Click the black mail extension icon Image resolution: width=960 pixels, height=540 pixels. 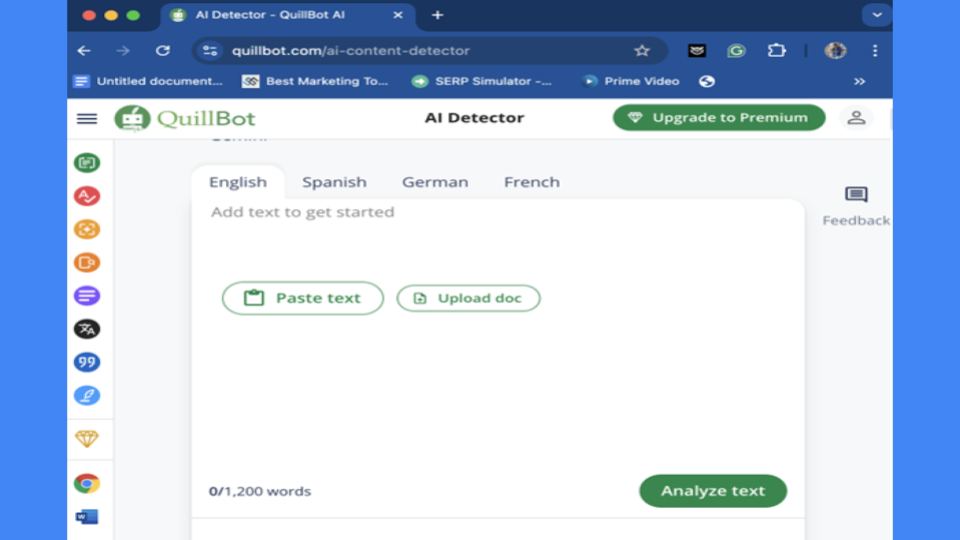click(x=697, y=51)
